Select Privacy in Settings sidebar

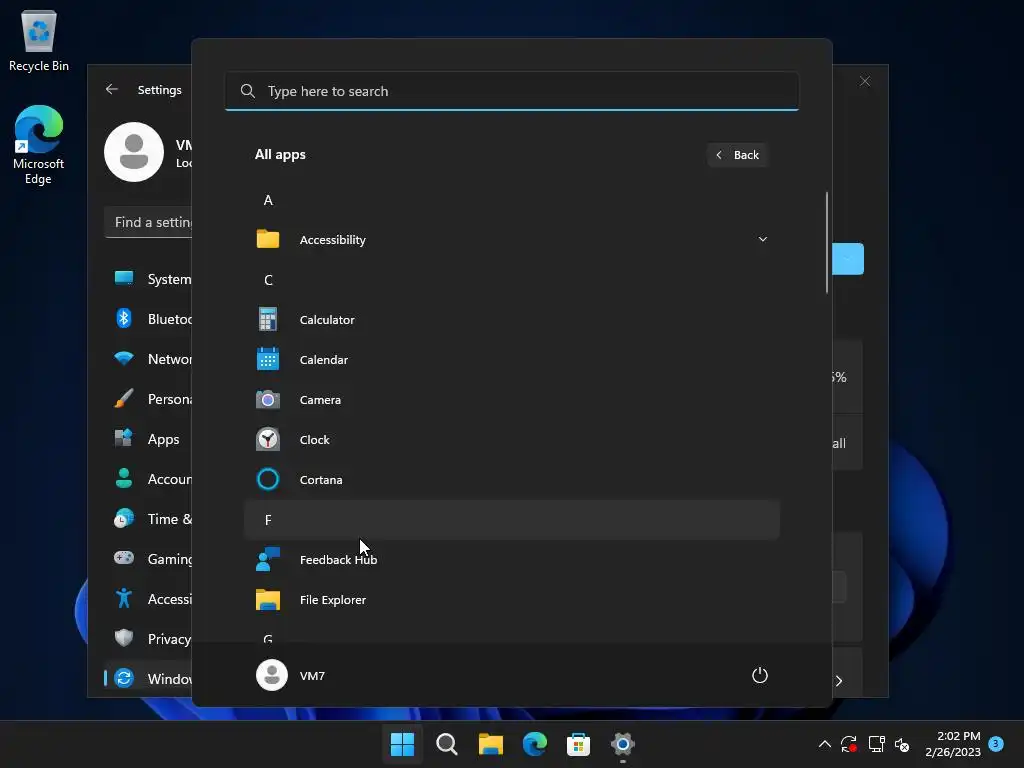[x=148, y=639]
